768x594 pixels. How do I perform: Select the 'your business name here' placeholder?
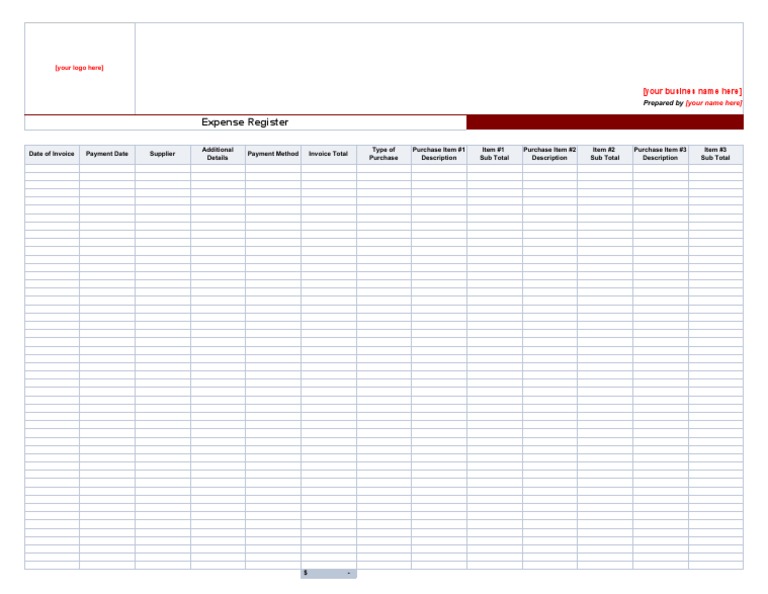tap(693, 91)
